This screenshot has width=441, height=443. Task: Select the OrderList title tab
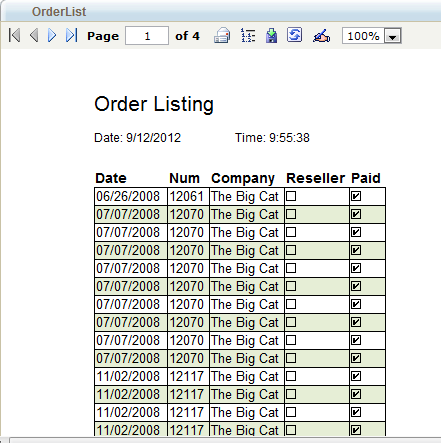59,12
